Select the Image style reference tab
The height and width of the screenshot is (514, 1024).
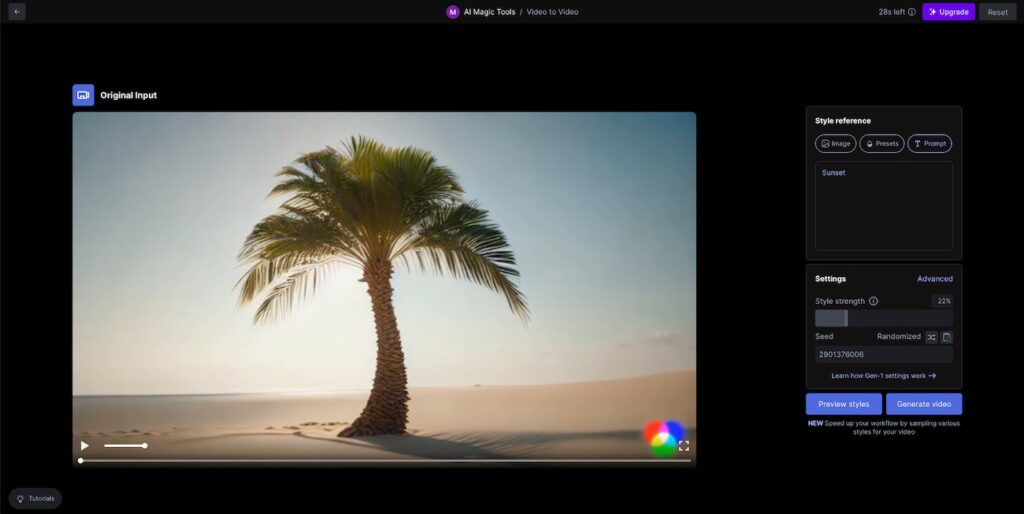click(x=836, y=143)
